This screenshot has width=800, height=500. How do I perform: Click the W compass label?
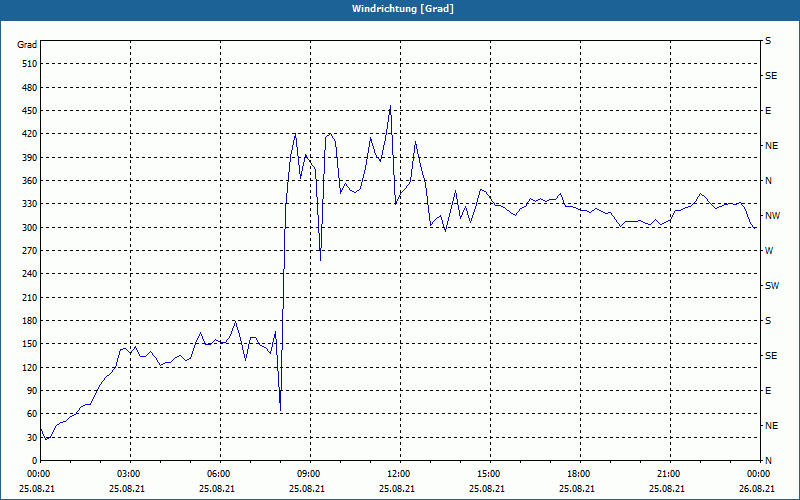(x=769, y=251)
